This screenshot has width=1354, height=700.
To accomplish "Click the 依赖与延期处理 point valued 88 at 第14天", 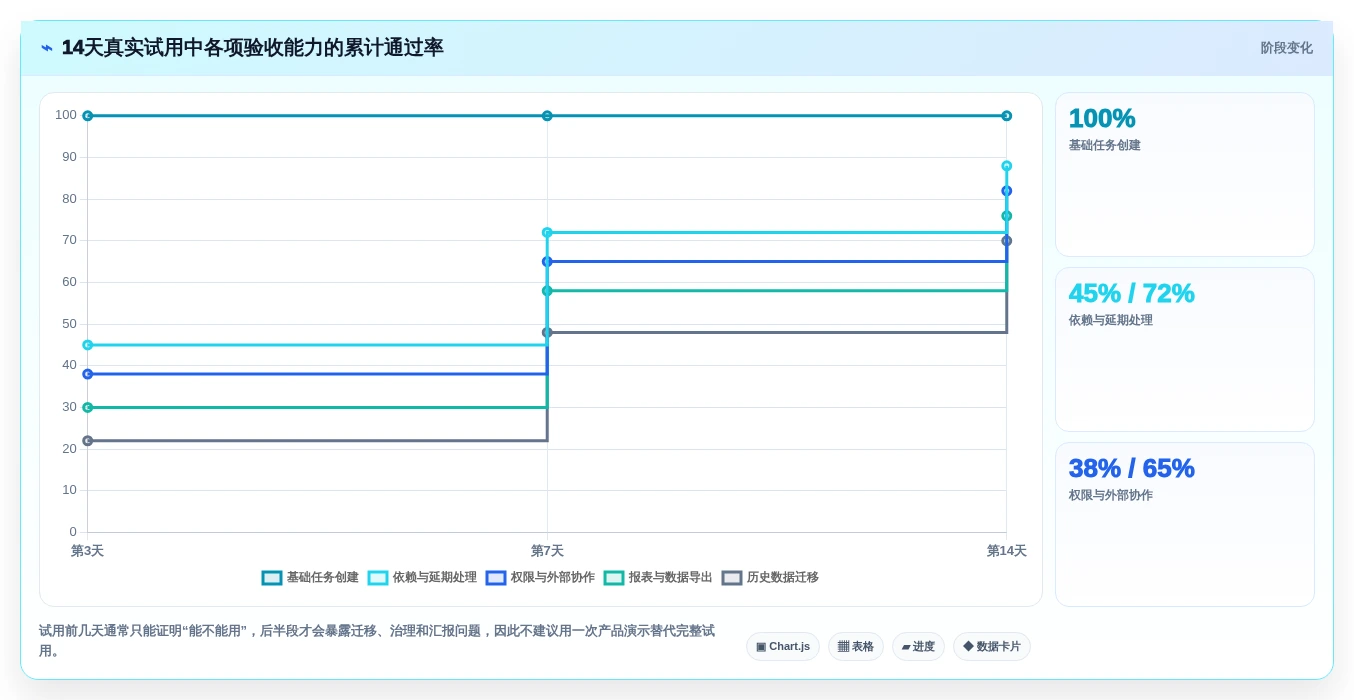I will [1006, 166].
